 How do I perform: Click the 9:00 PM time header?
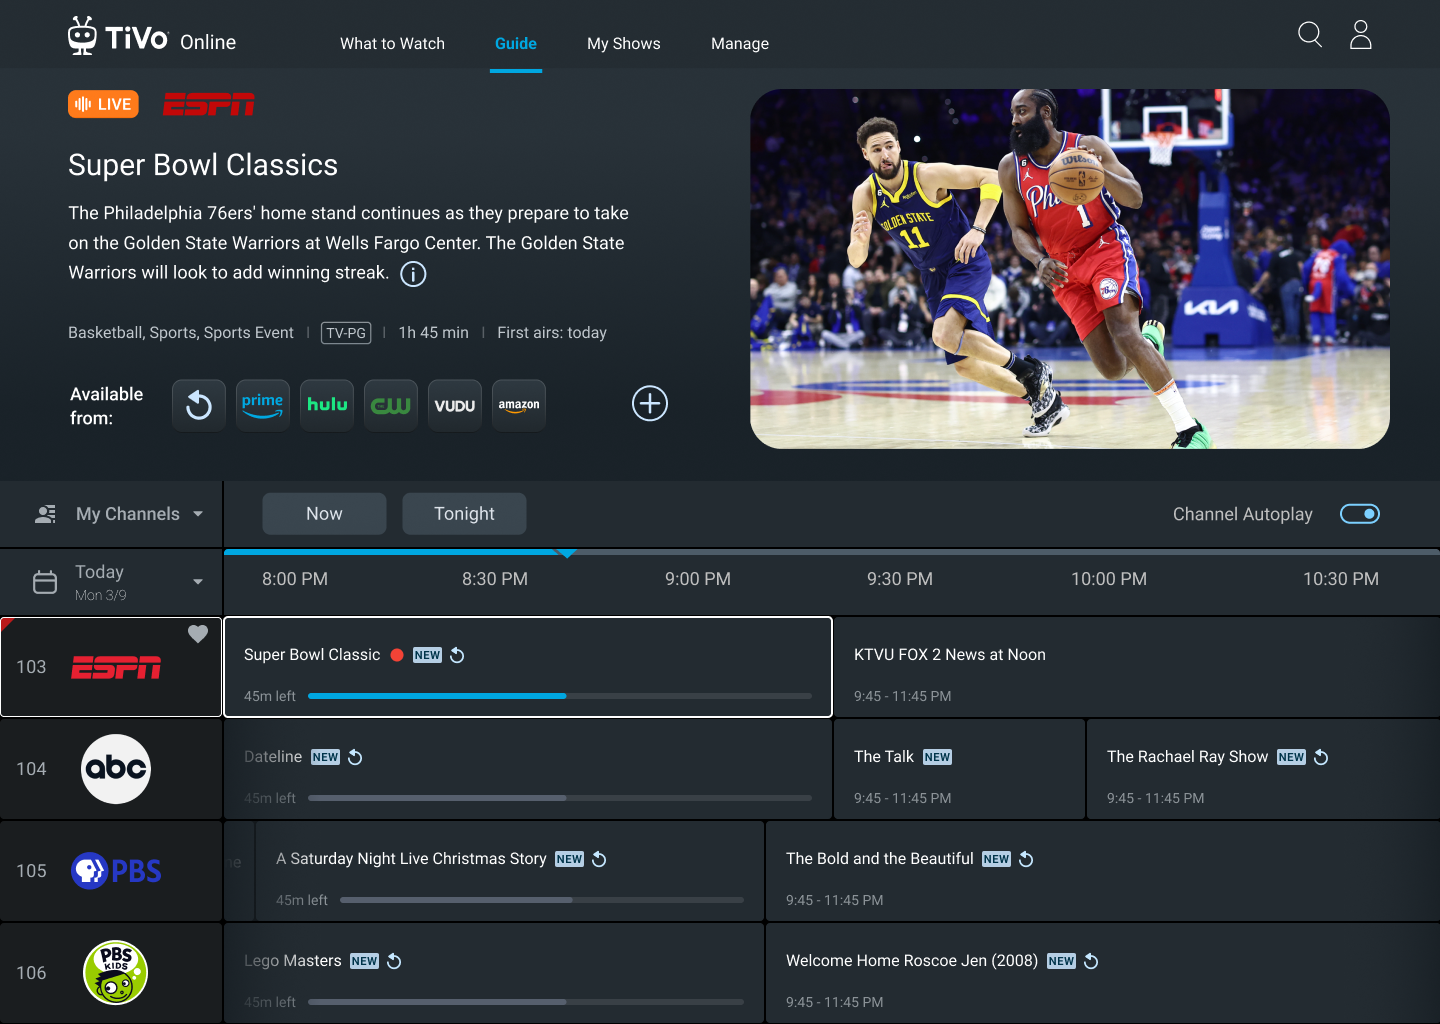698,579
